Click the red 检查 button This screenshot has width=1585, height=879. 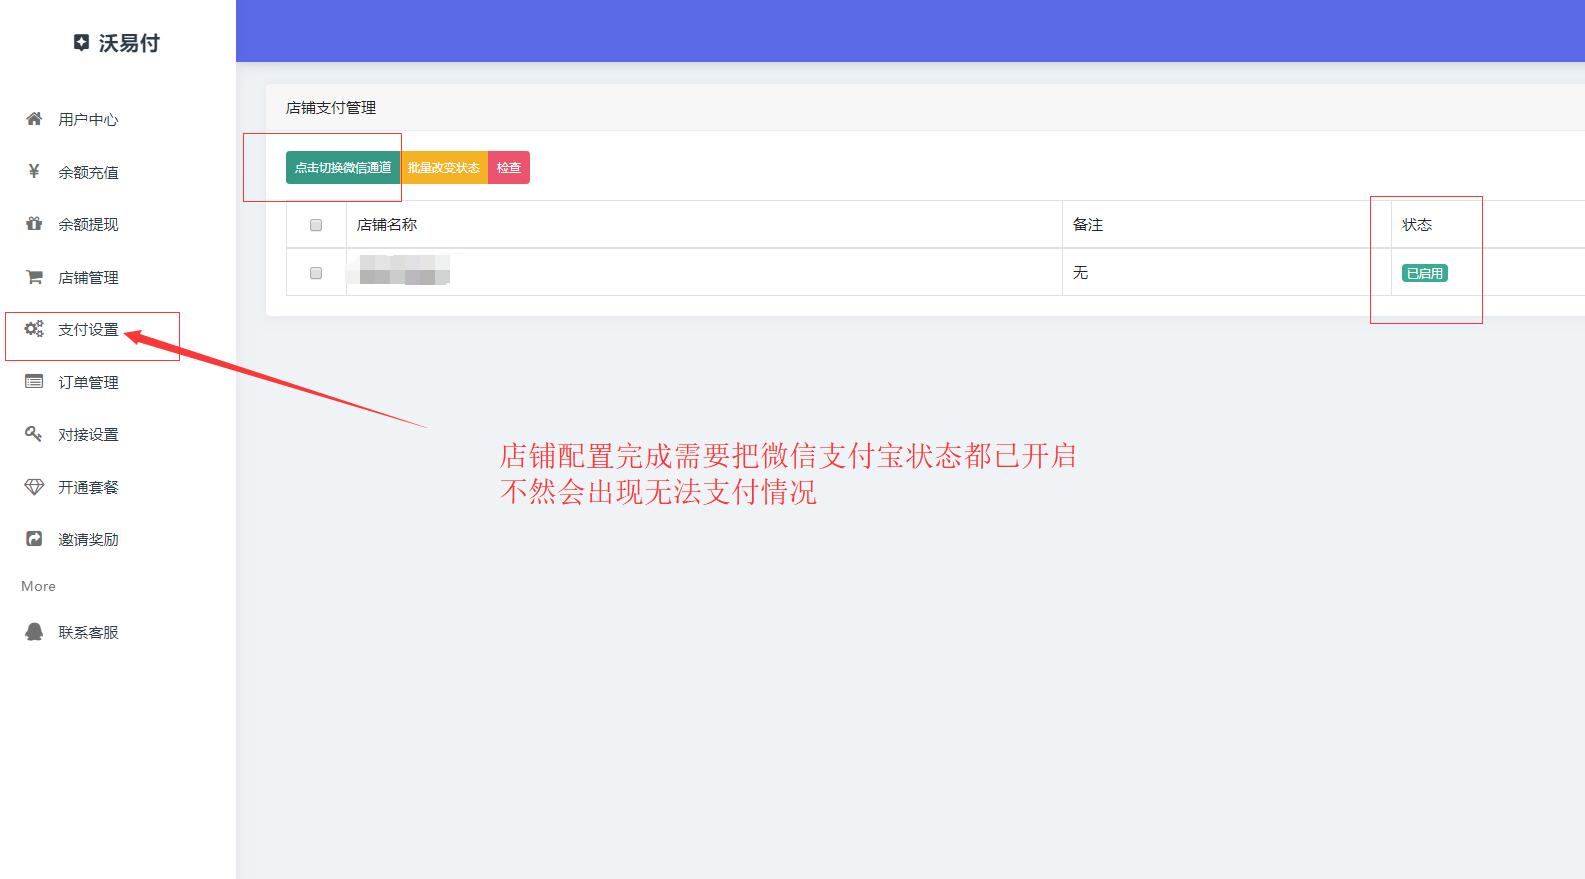(509, 168)
